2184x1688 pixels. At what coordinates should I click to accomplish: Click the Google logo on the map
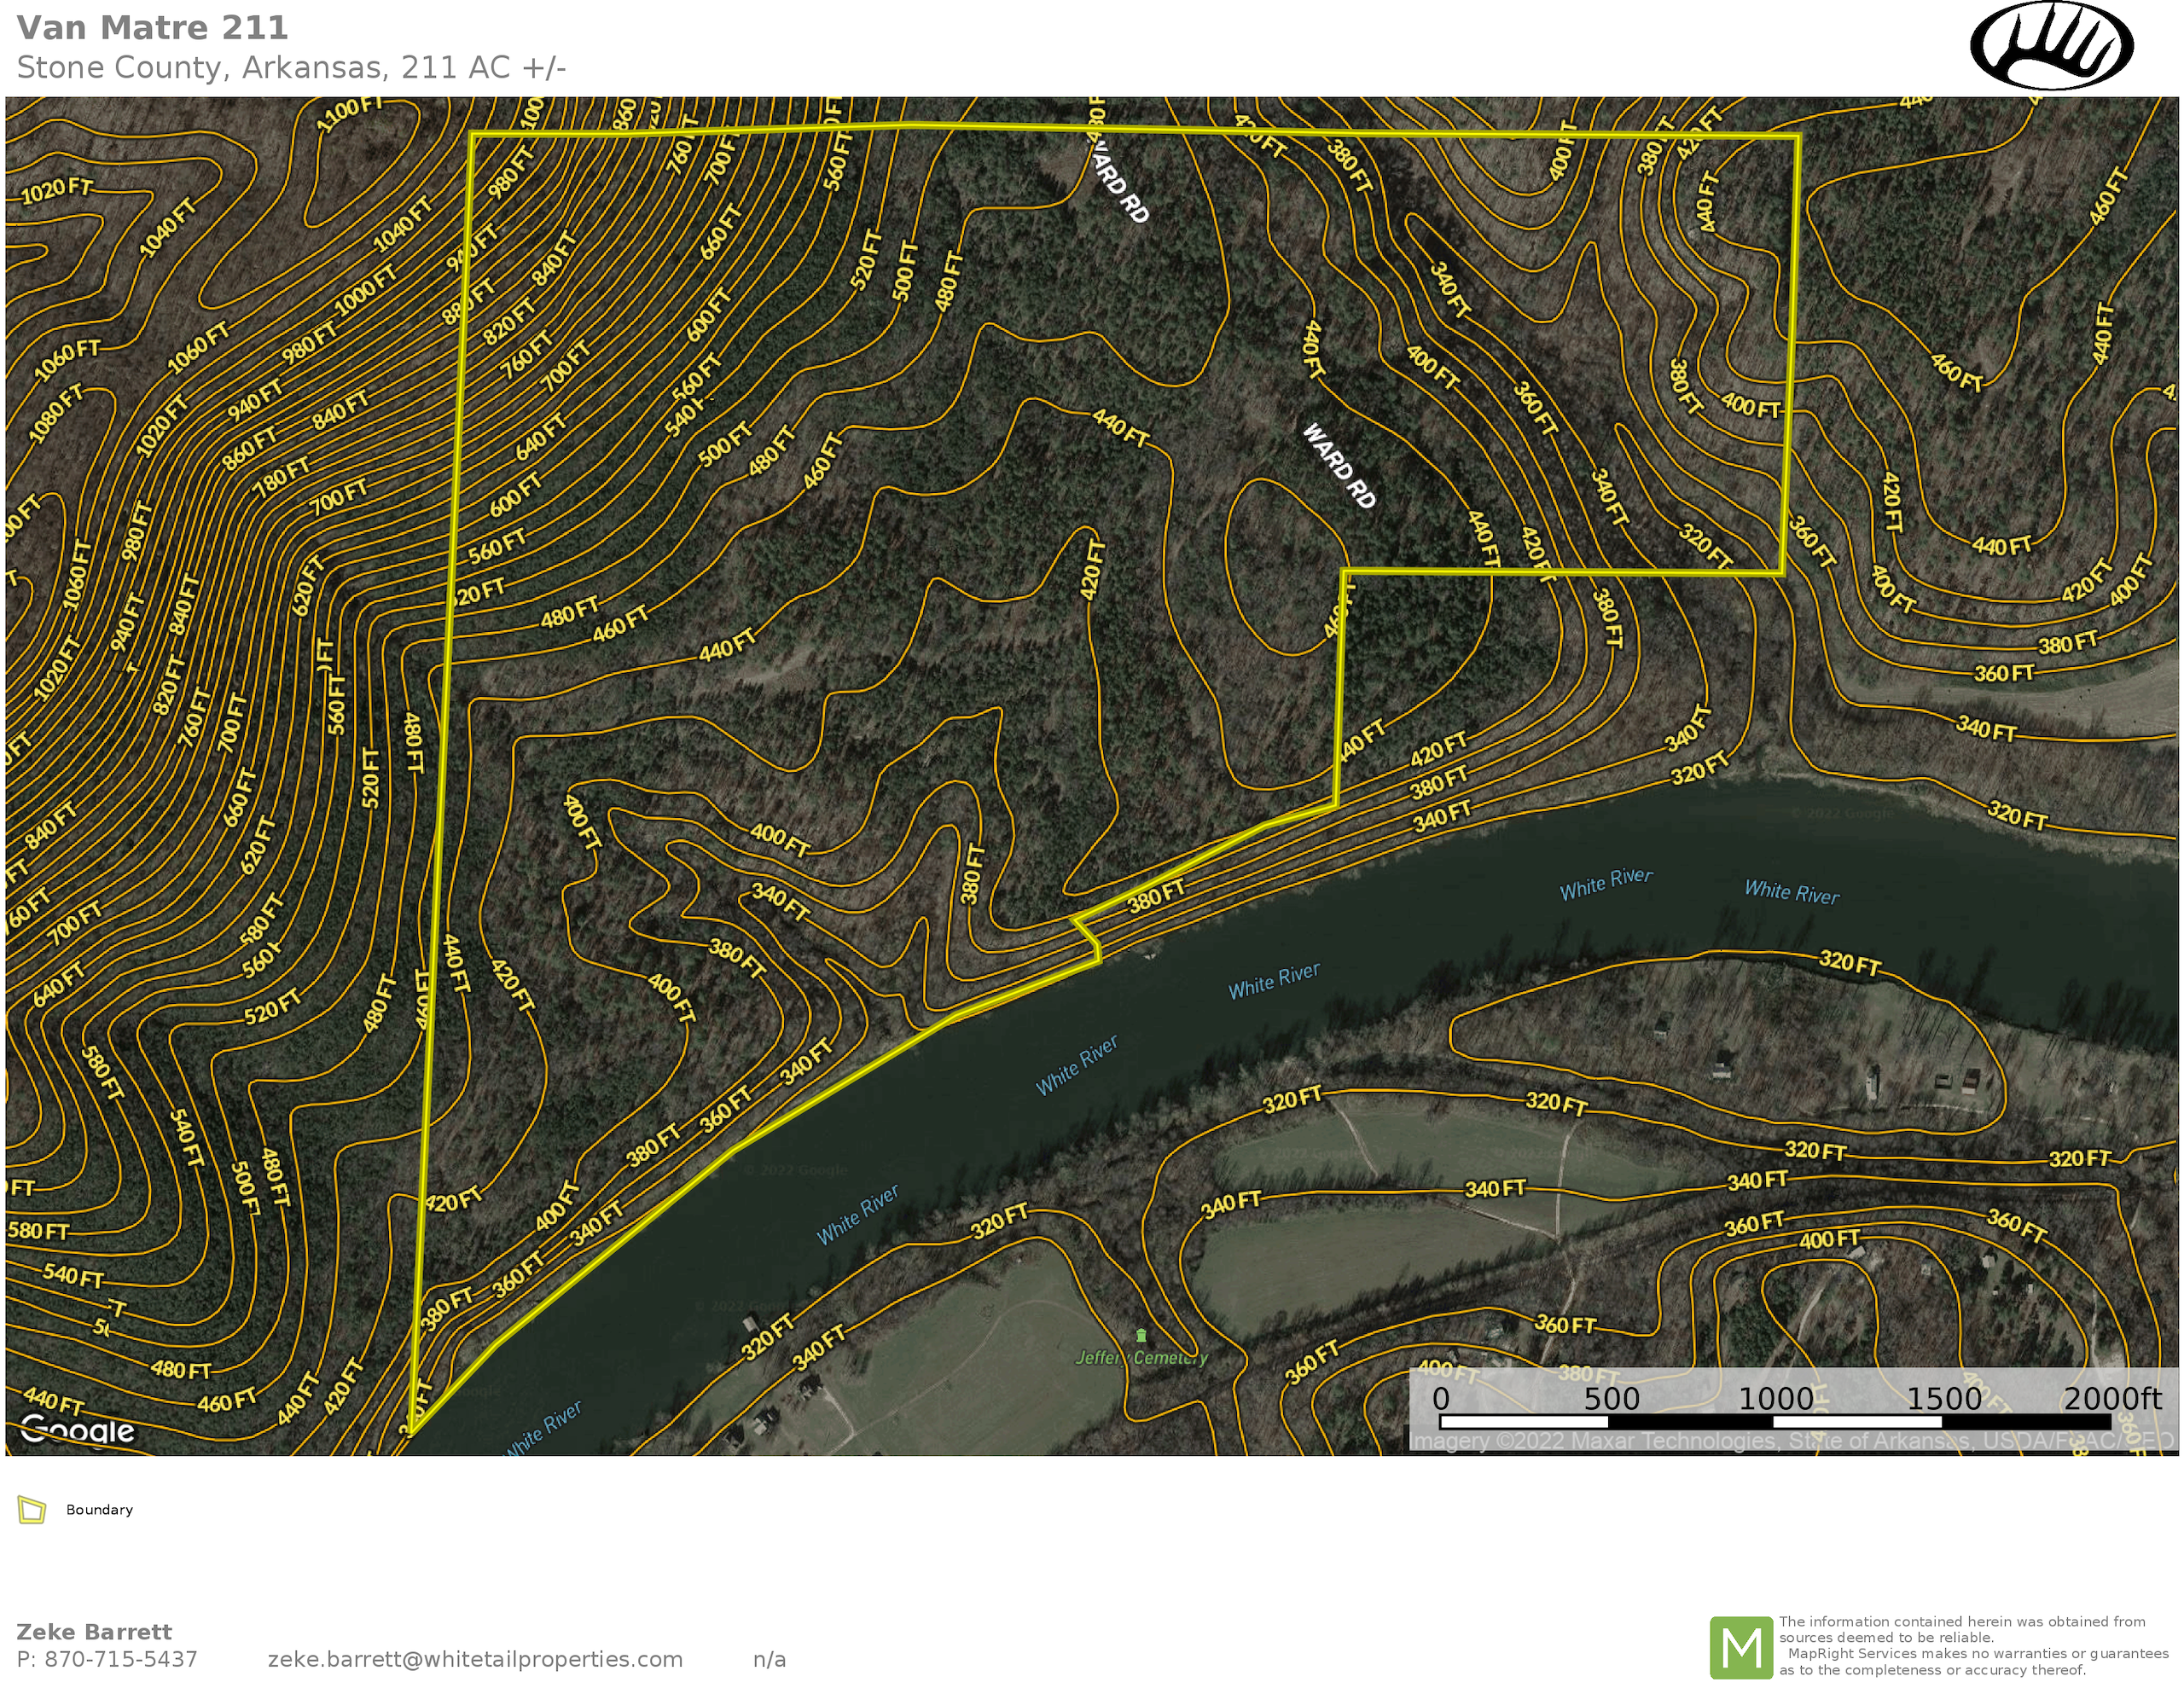[78, 1430]
